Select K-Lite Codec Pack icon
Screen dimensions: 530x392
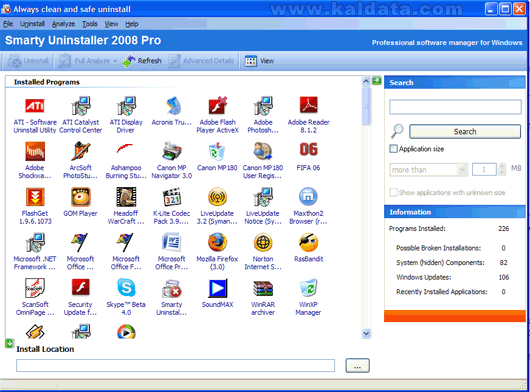pyautogui.click(x=172, y=197)
